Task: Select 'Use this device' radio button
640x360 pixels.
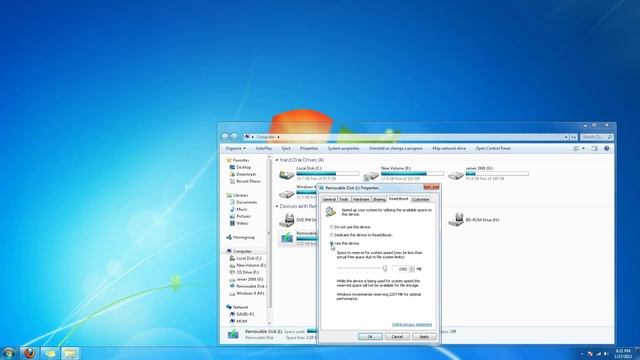Action: (332, 243)
